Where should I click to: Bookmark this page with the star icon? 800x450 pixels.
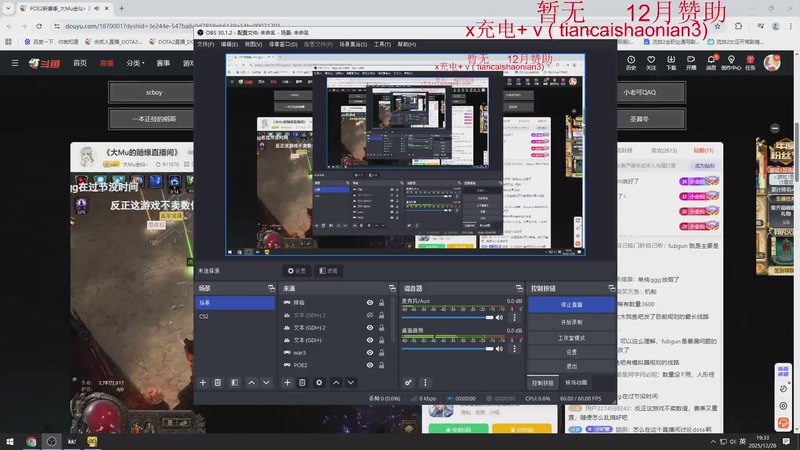717,26
